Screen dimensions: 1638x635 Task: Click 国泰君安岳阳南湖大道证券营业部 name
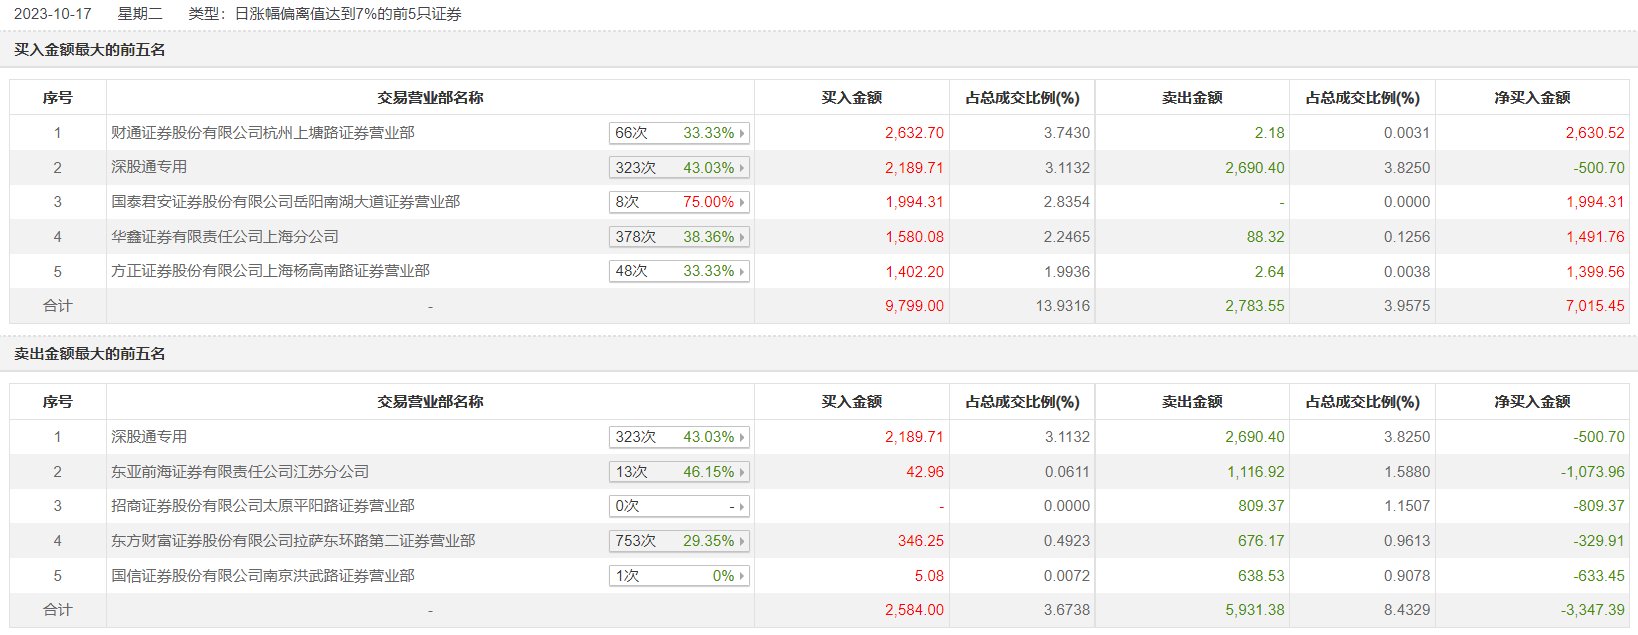coord(286,202)
